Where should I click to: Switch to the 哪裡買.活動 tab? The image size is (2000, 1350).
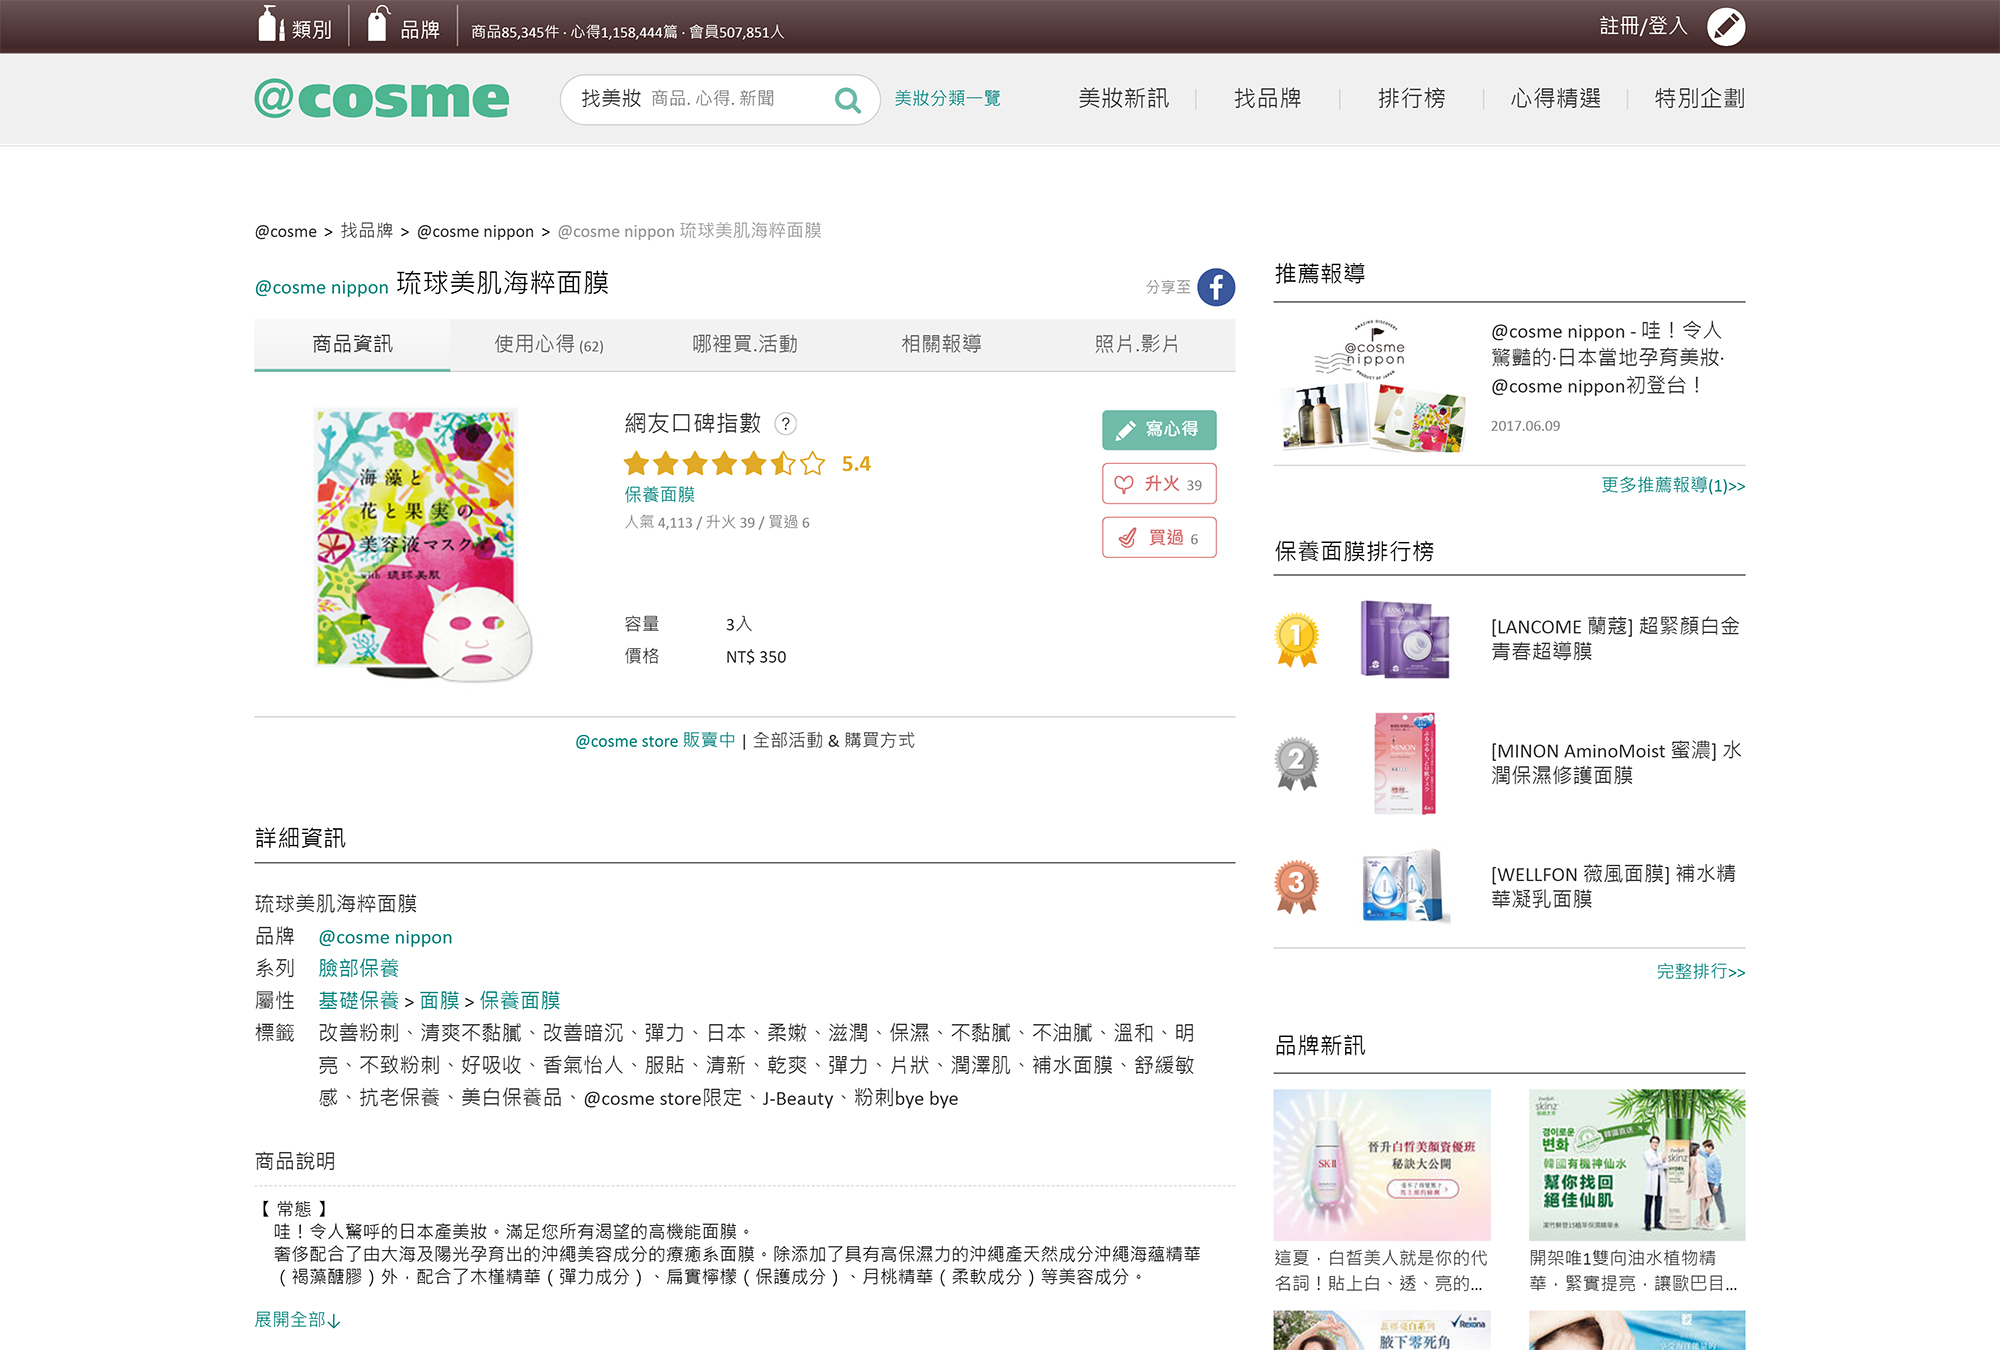(x=745, y=344)
